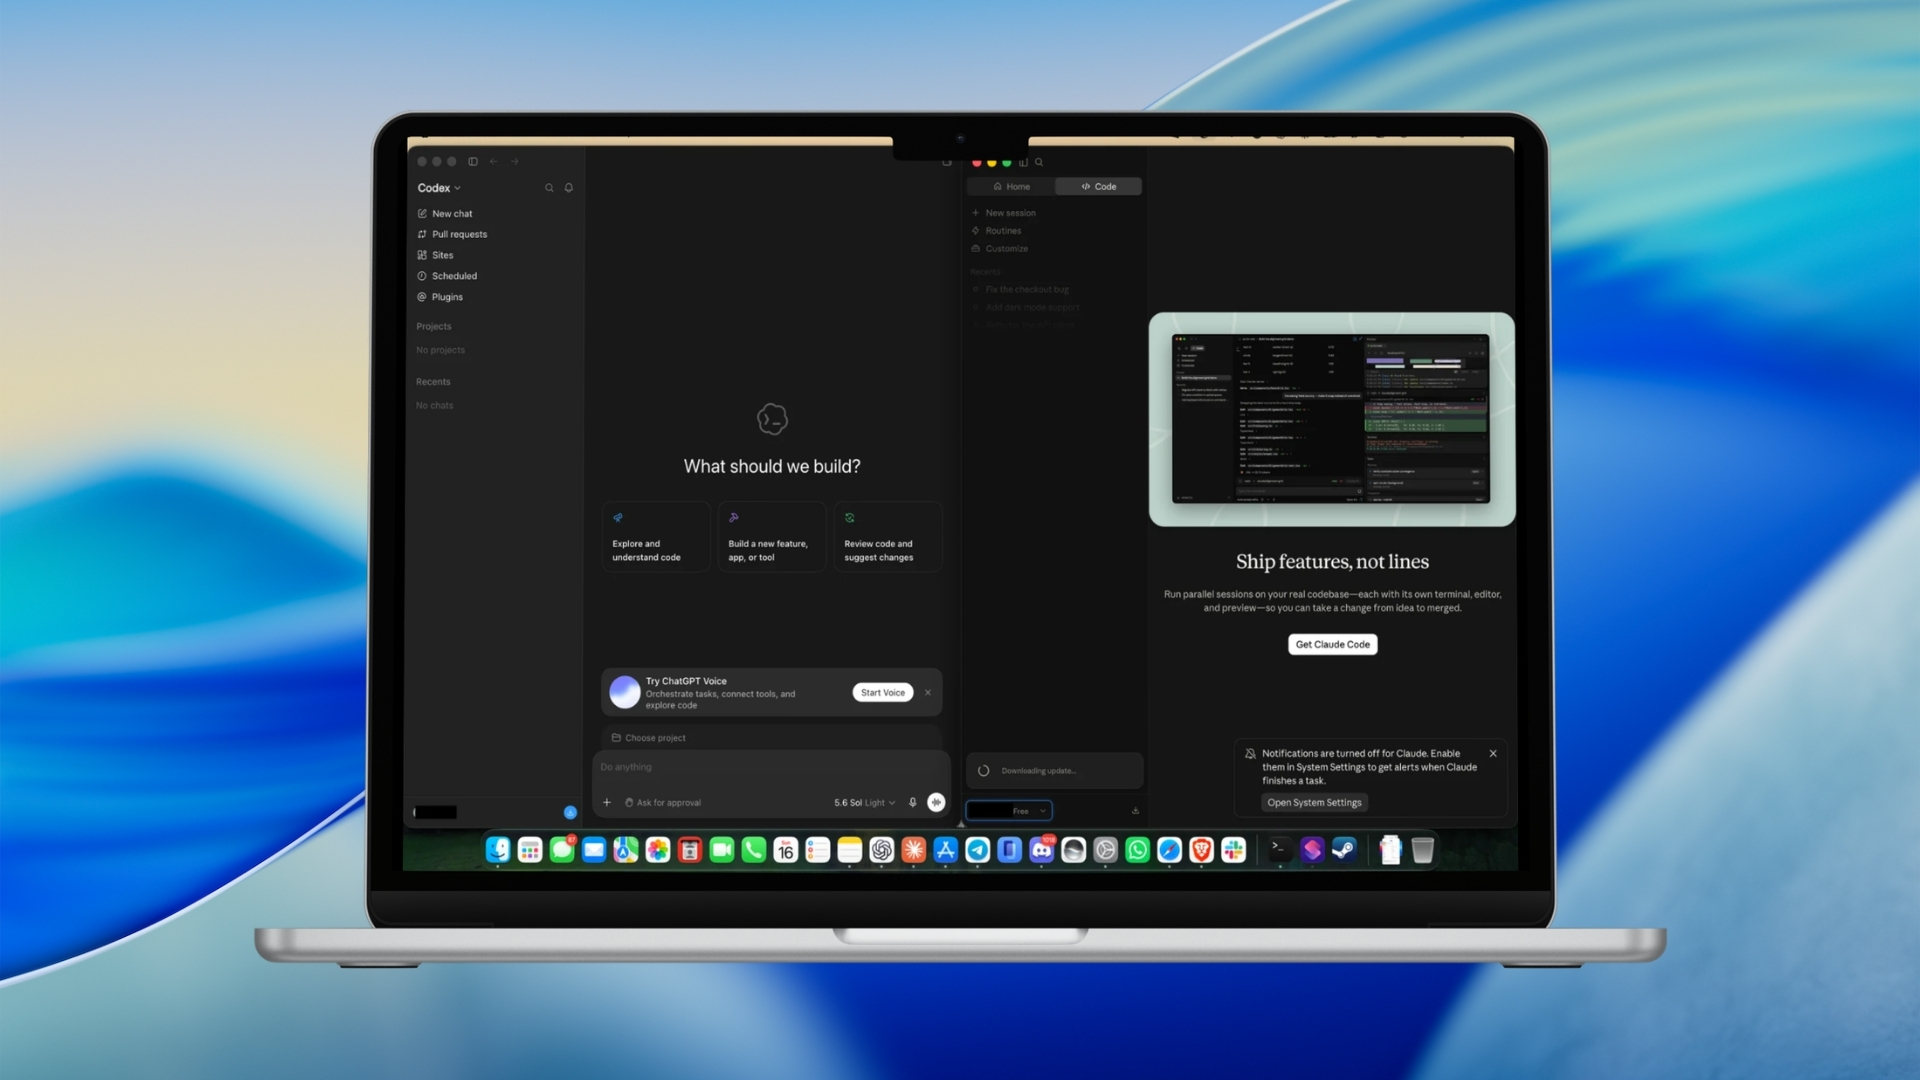Image resolution: width=1920 pixels, height=1080 pixels.
Task: Close the Claude notifications alert
Action: (x=1493, y=754)
